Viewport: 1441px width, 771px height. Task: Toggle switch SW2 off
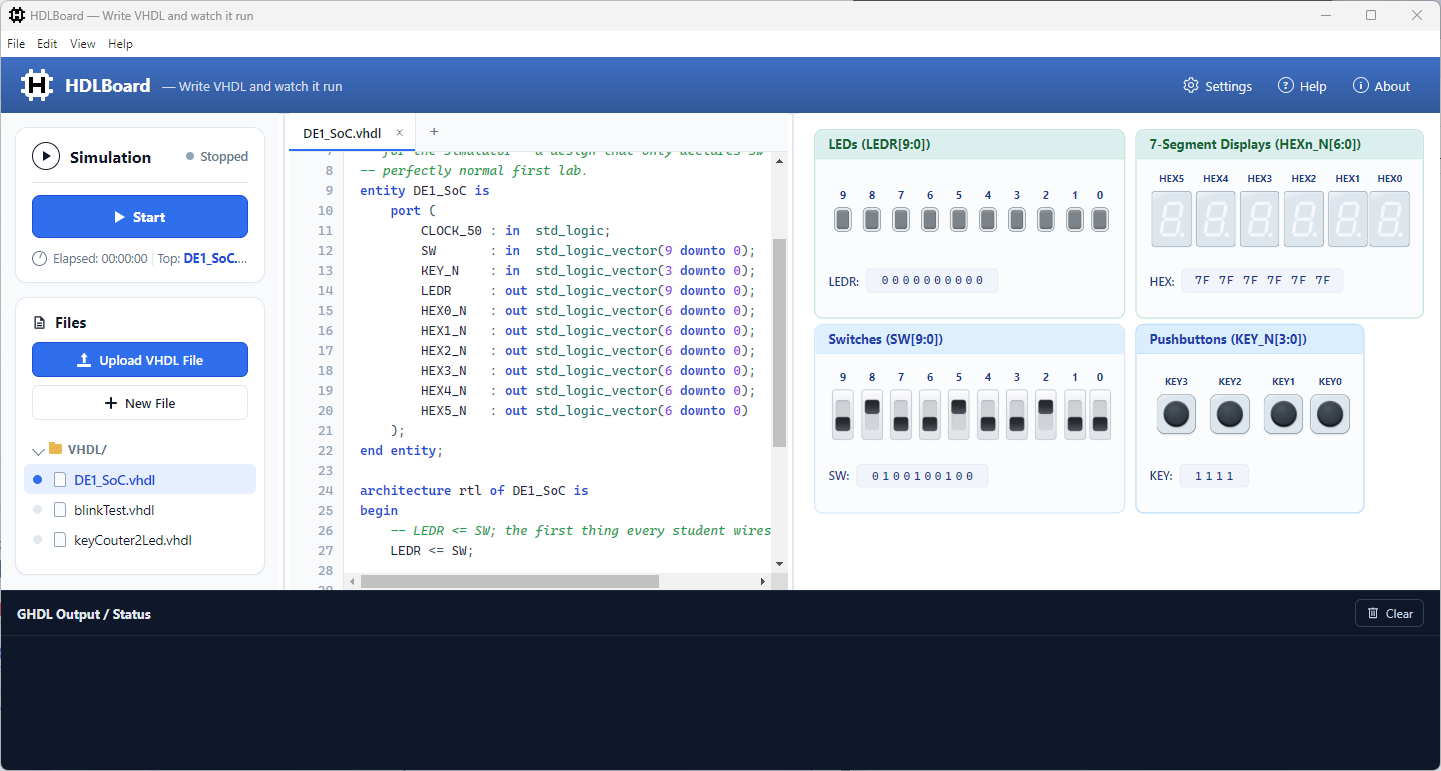[1045, 415]
